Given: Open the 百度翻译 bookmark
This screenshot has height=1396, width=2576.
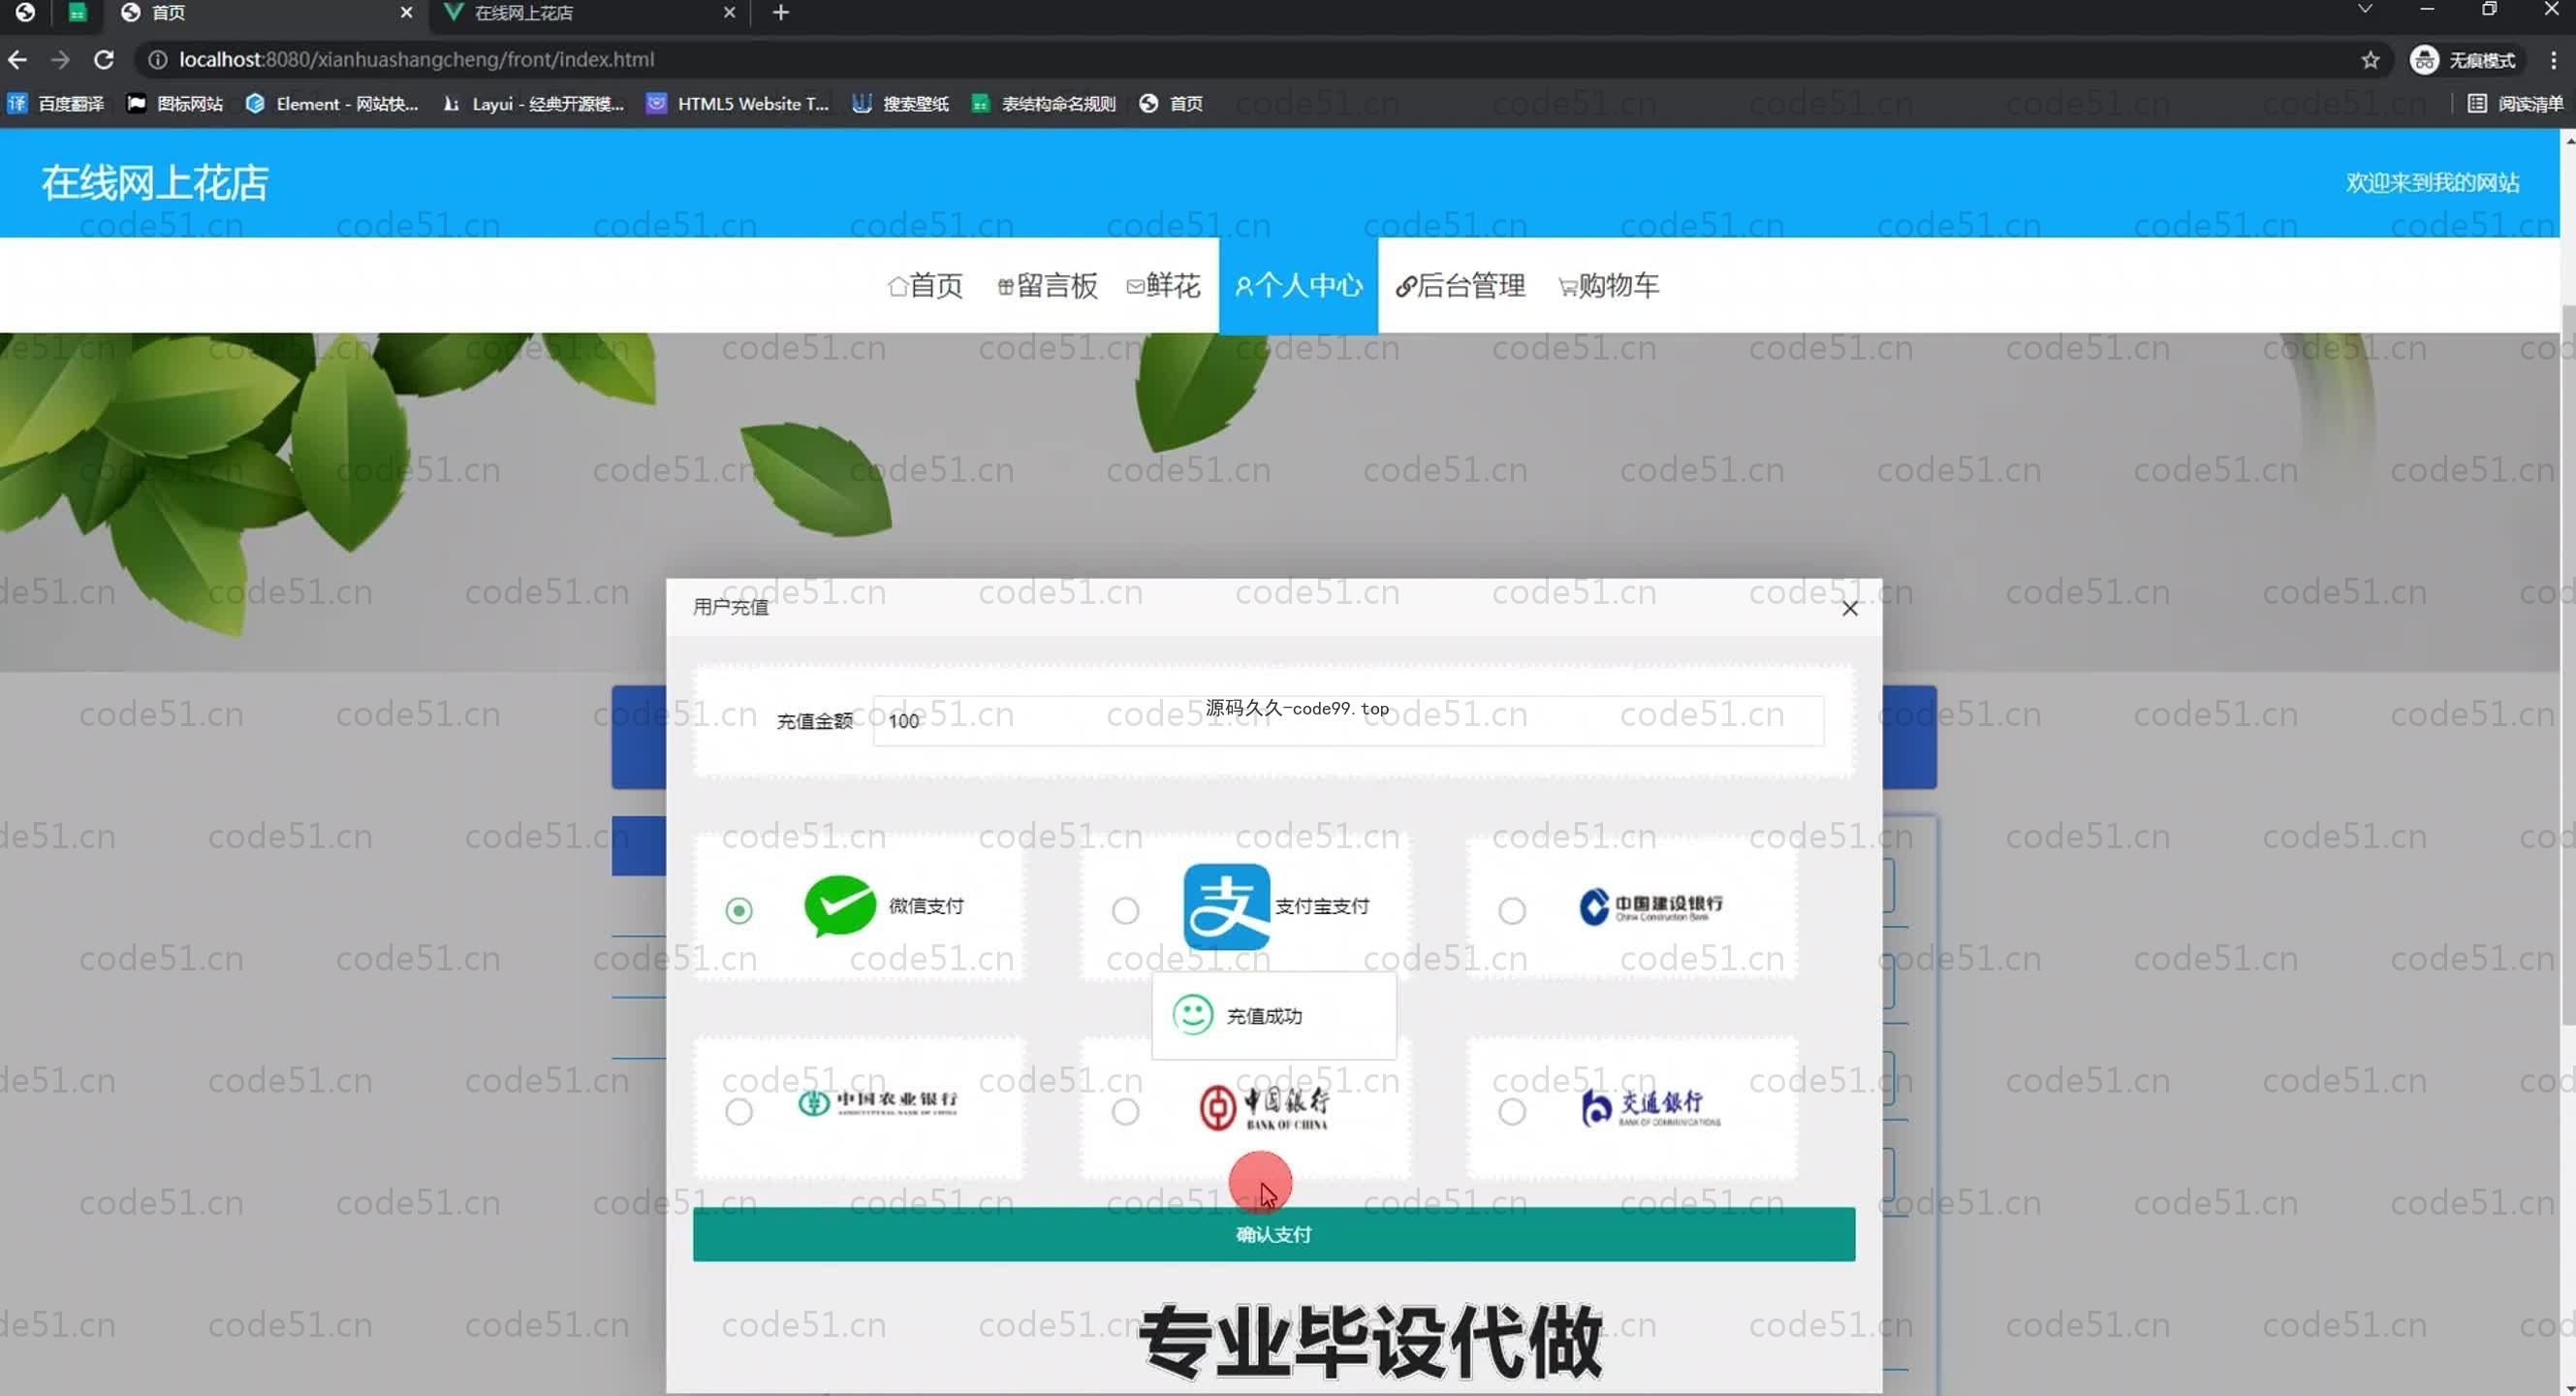Looking at the screenshot, I should point(56,104).
